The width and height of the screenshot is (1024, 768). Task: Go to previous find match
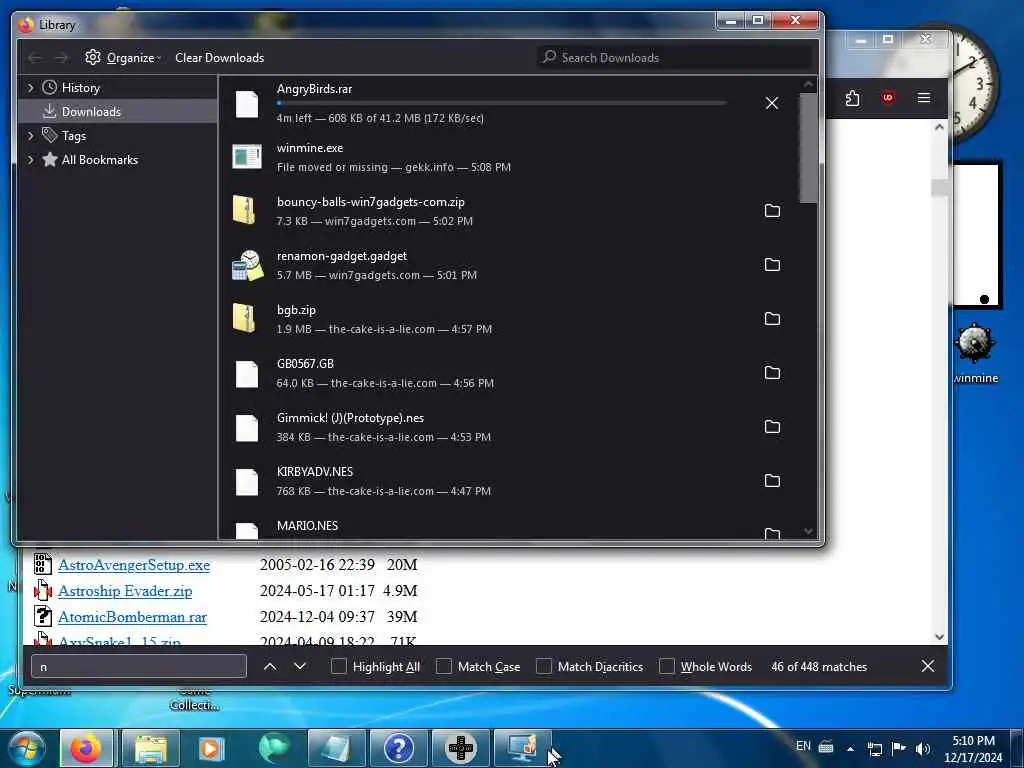coord(270,666)
